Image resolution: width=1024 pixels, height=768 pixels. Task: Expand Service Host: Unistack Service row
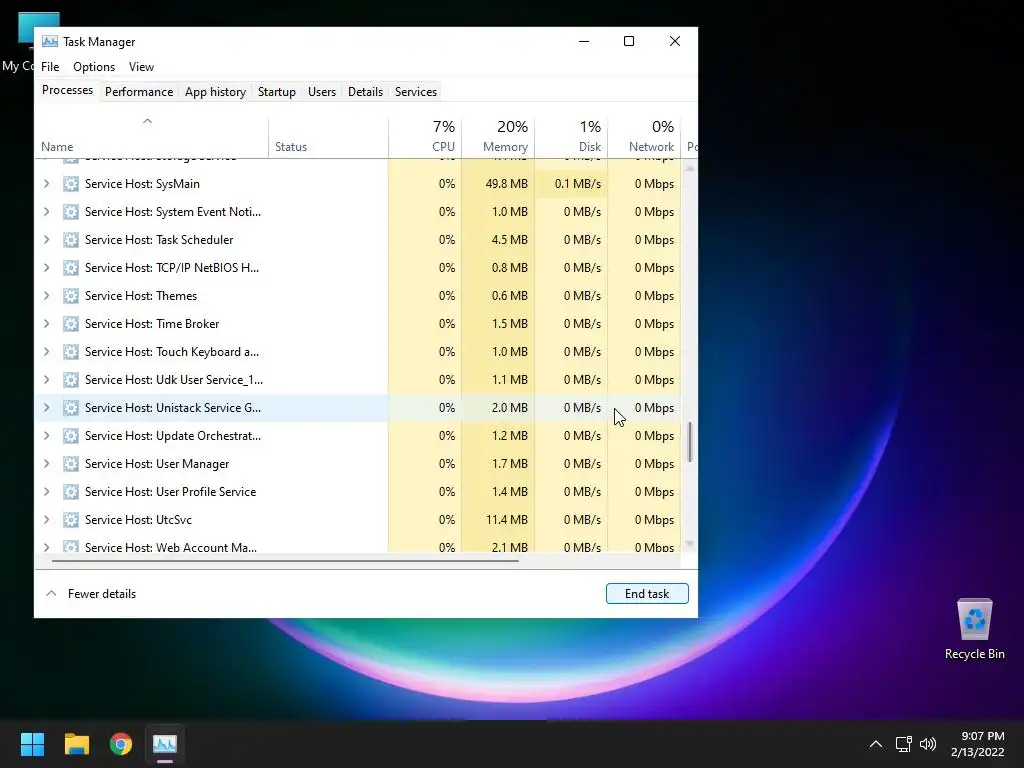coord(46,408)
